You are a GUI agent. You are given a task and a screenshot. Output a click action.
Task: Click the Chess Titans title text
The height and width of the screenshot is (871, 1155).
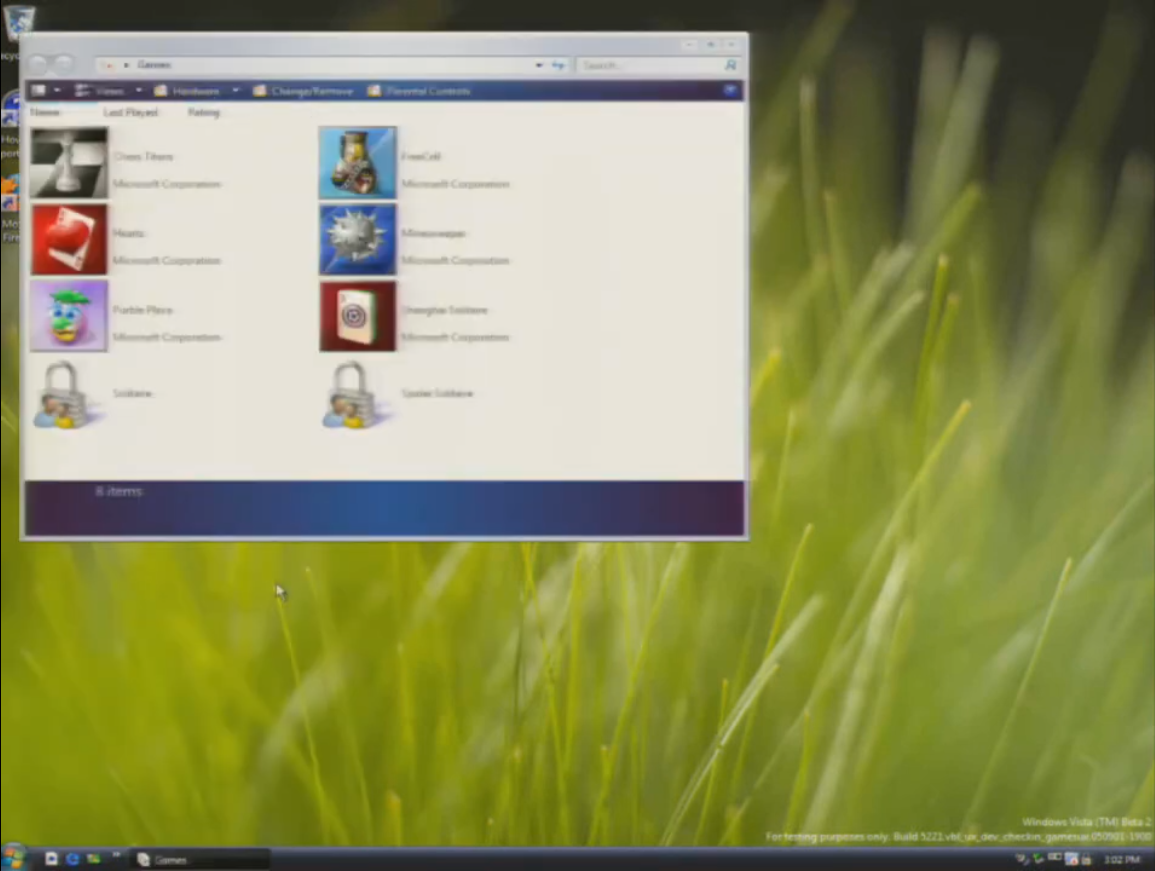tap(144, 156)
